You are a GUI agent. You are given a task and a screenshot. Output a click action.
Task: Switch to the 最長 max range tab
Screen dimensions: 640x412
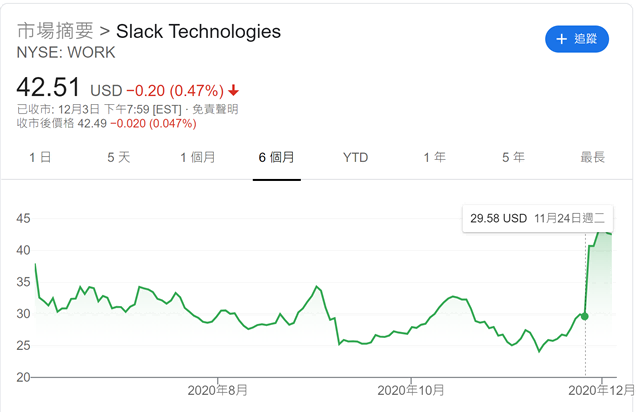pos(592,157)
